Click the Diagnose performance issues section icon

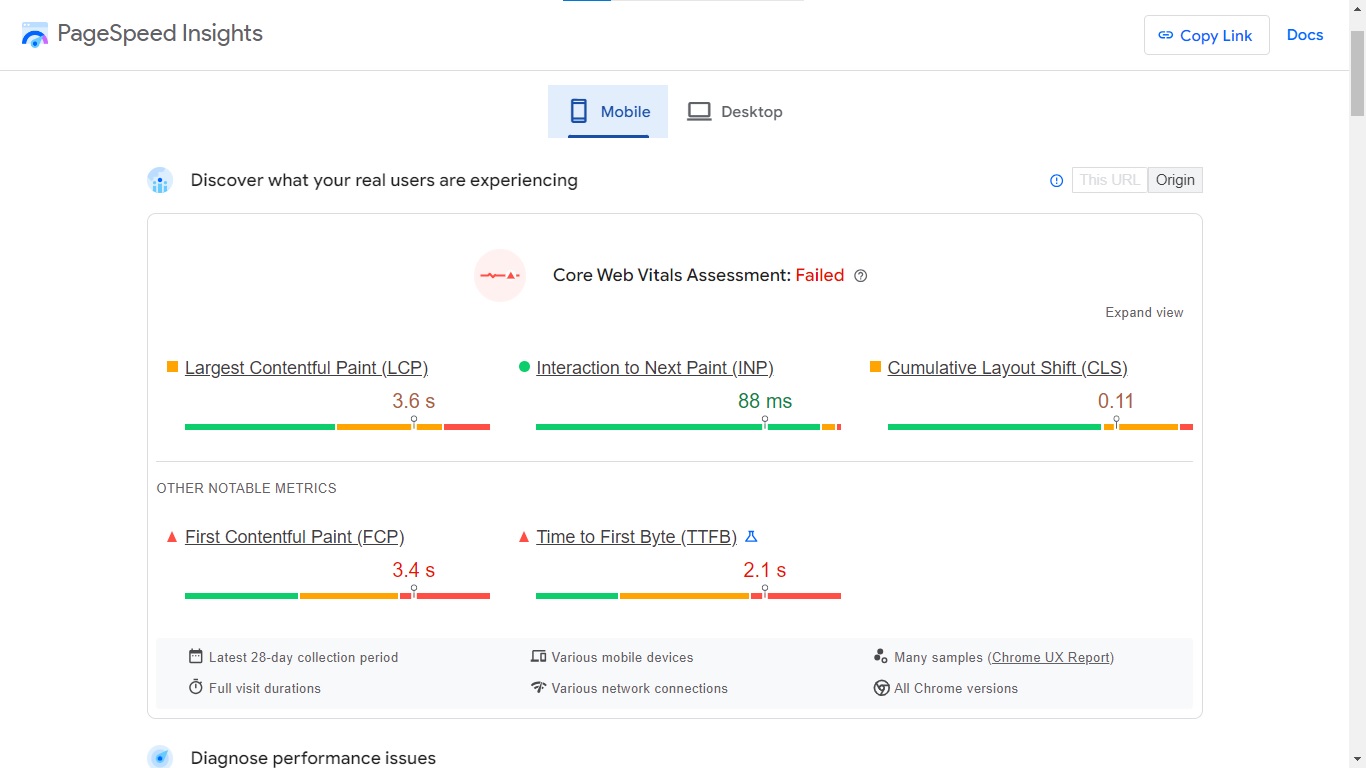[x=160, y=757]
